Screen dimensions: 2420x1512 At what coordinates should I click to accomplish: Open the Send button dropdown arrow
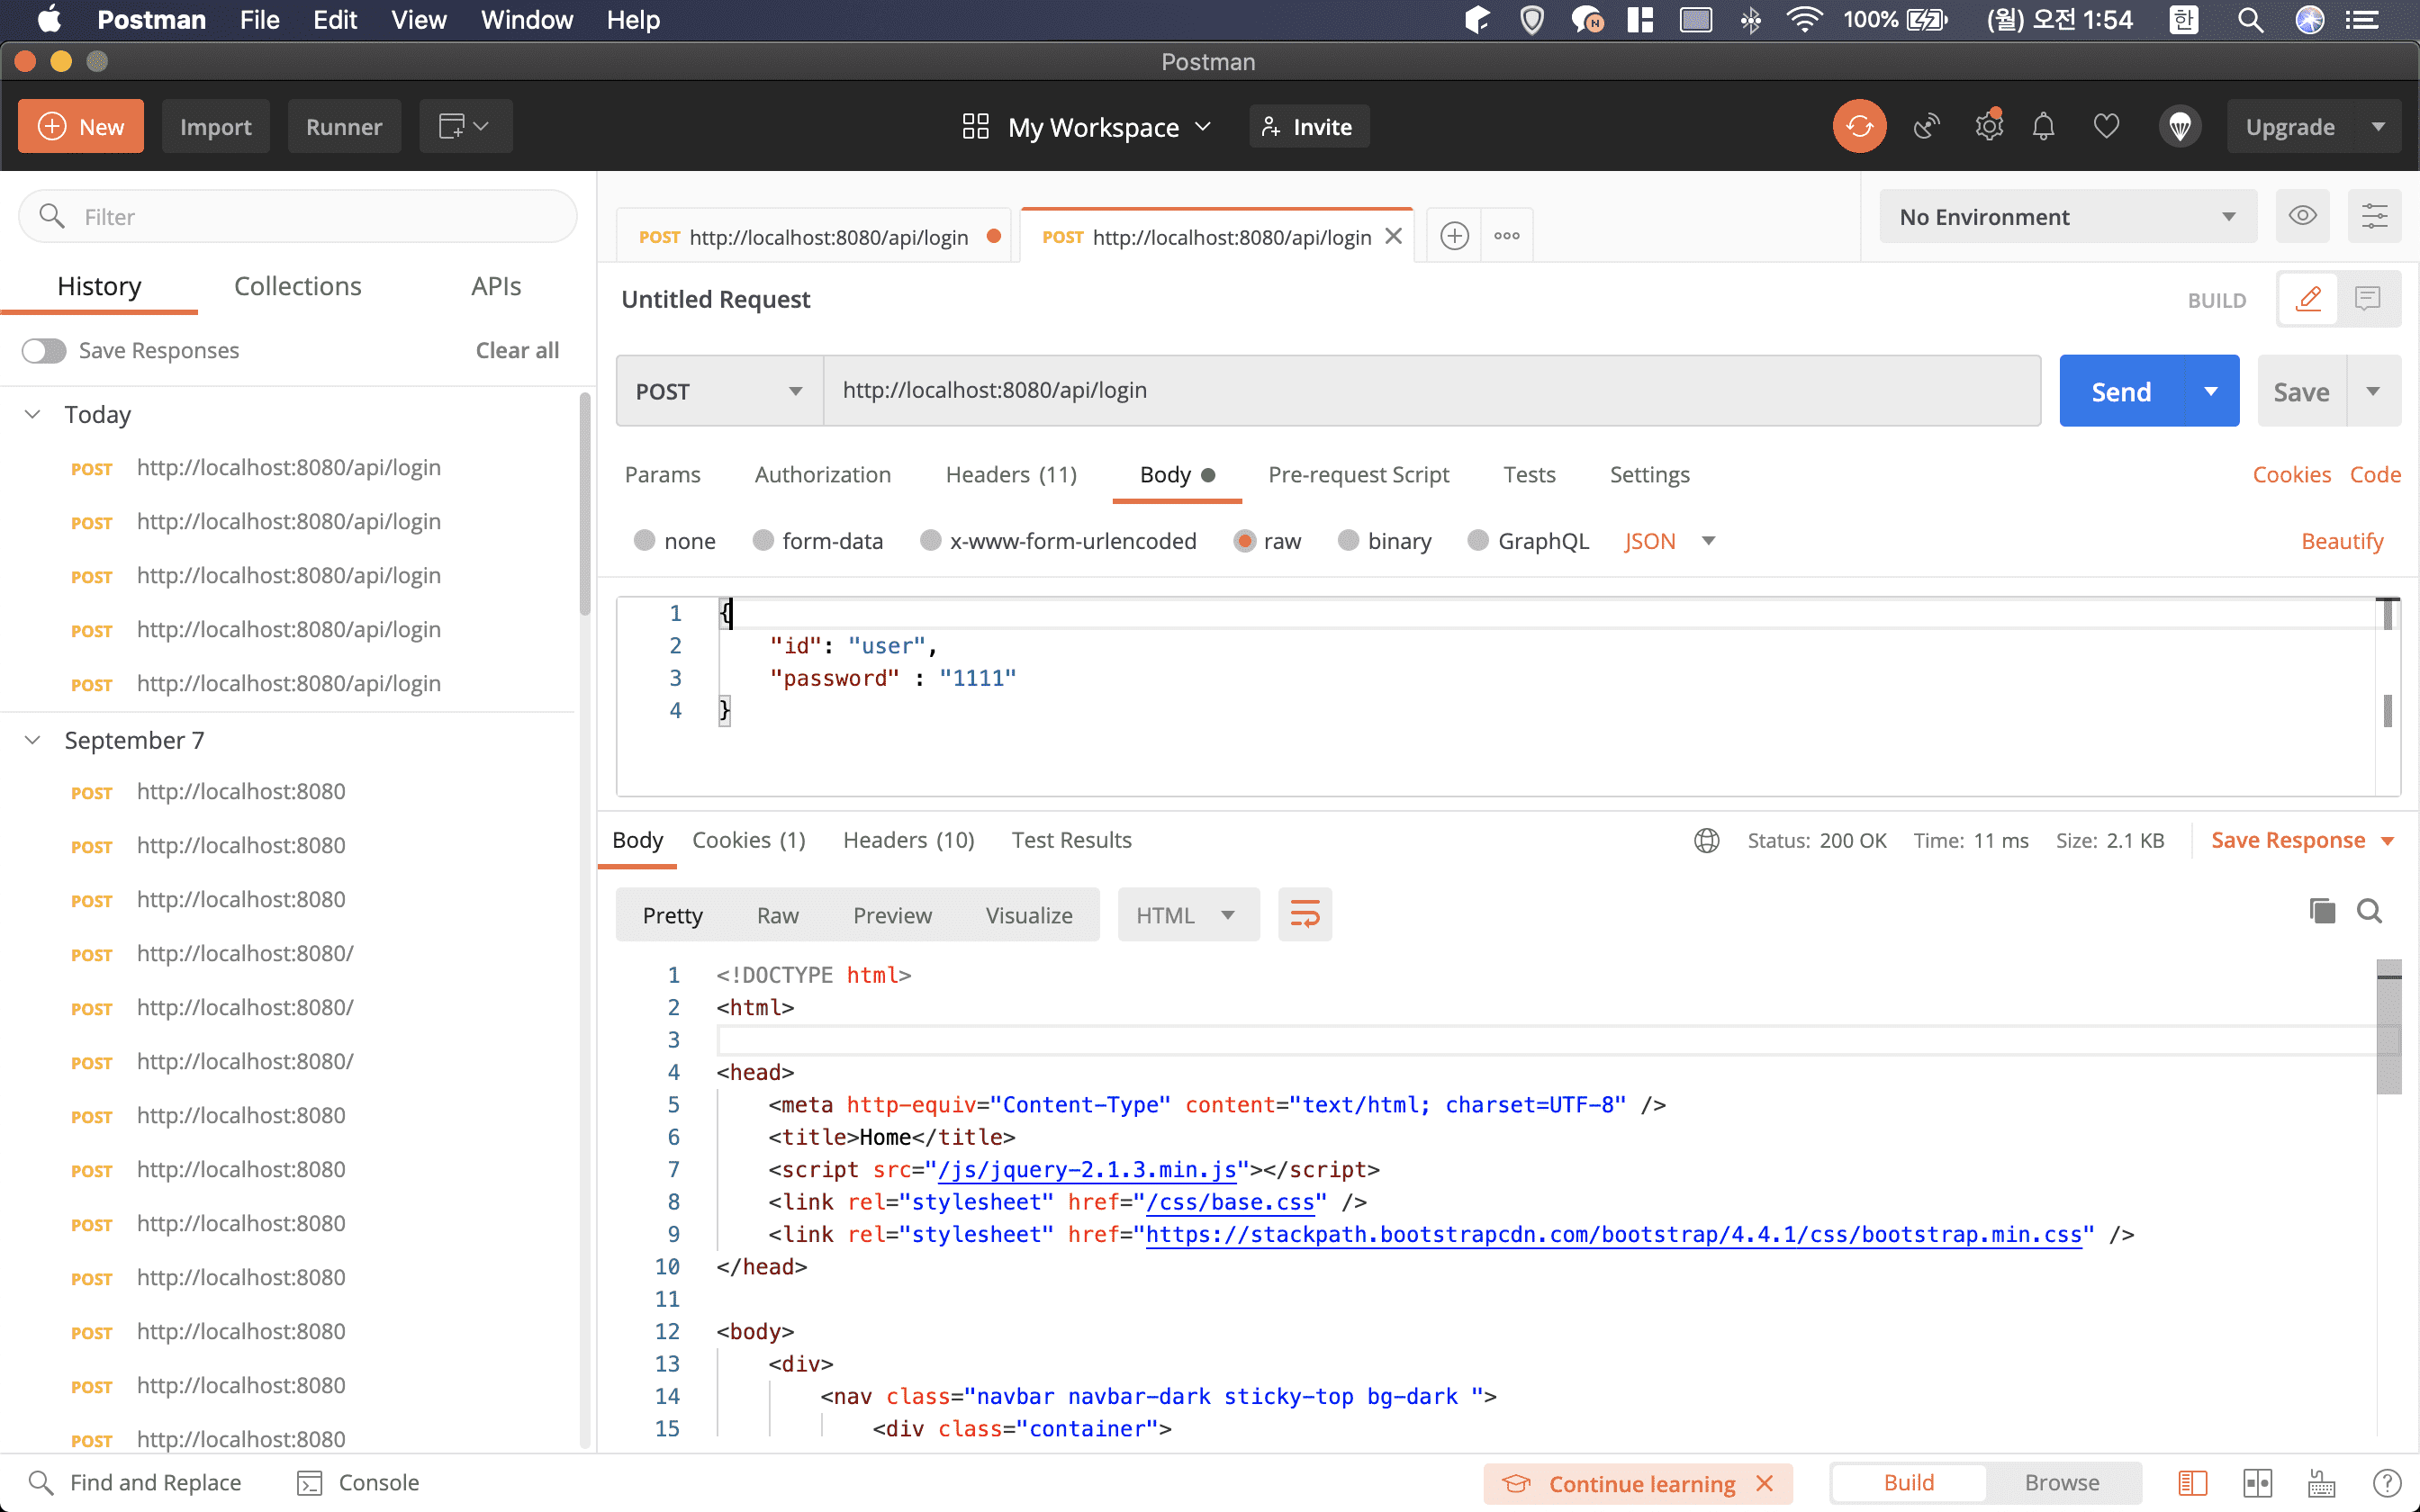click(2211, 391)
